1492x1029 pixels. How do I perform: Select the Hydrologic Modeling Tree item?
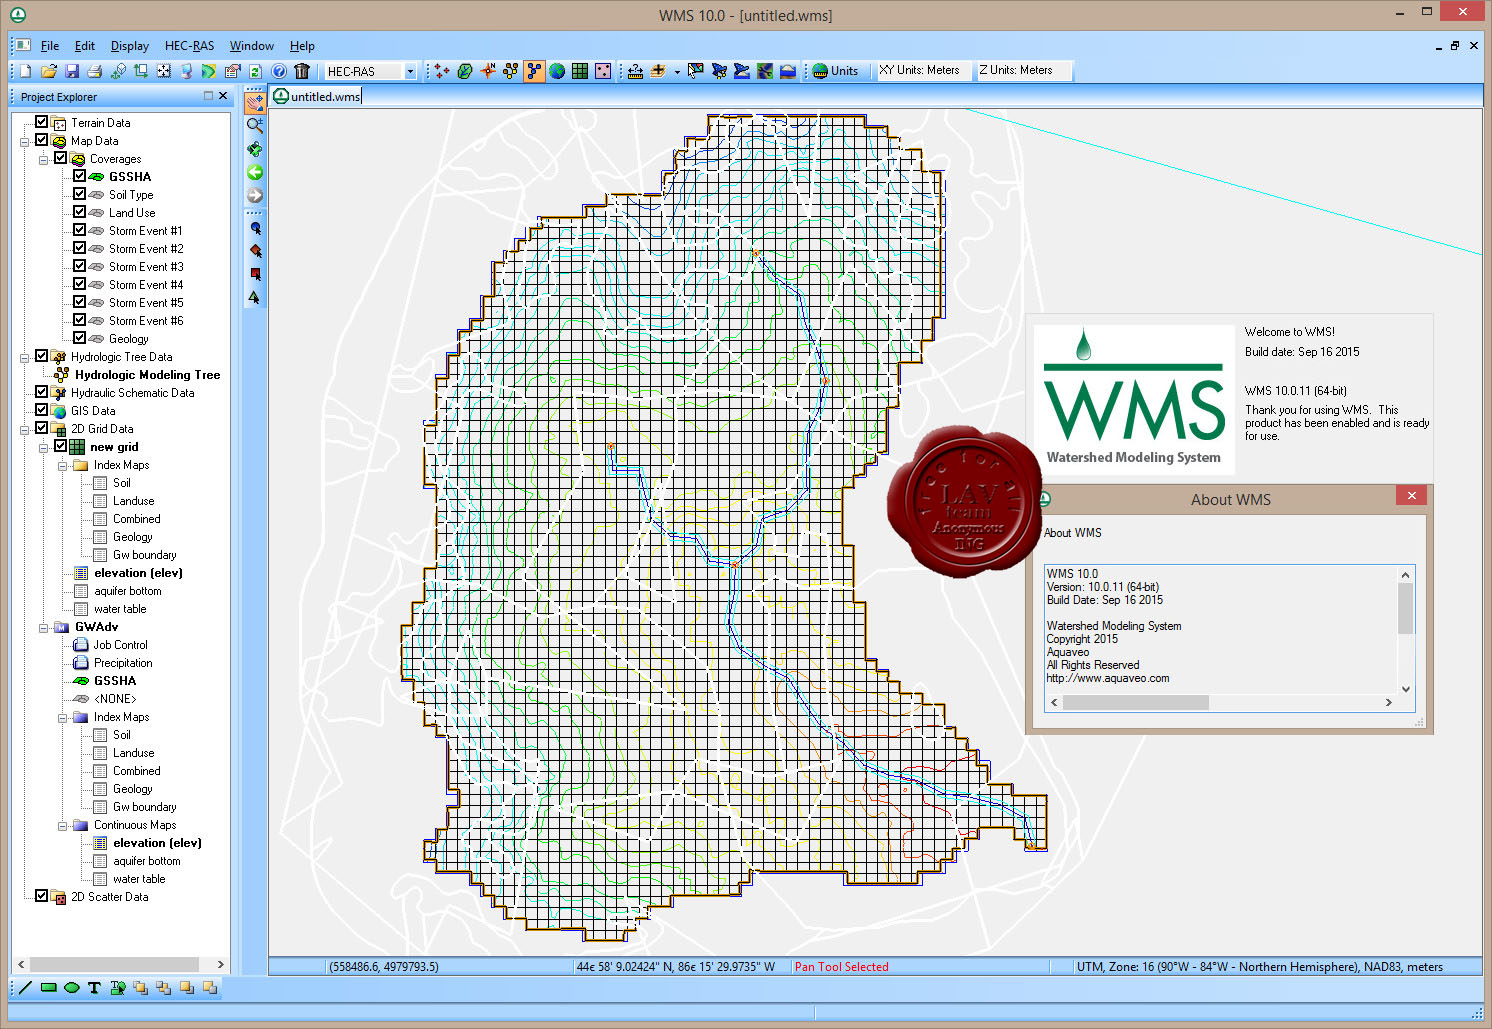click(147, 375)
